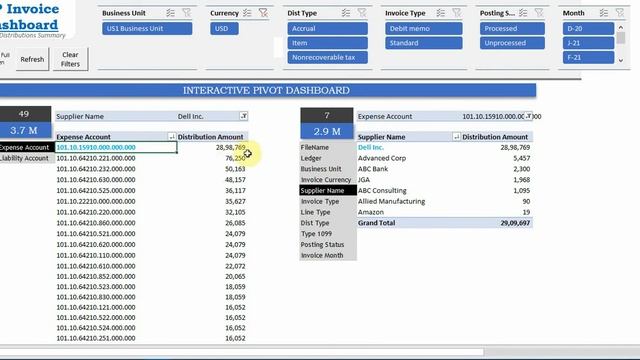Toggle Nonrecoverable tax slicer item
640x360 pixels.
[327, 58]
